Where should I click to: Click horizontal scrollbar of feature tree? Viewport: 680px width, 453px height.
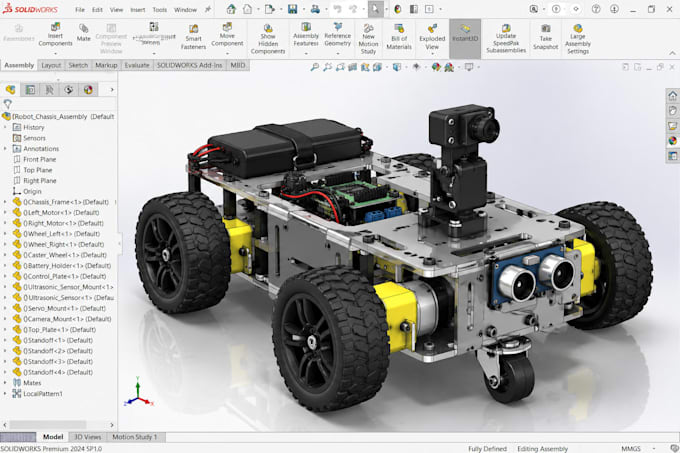point(48,425)
